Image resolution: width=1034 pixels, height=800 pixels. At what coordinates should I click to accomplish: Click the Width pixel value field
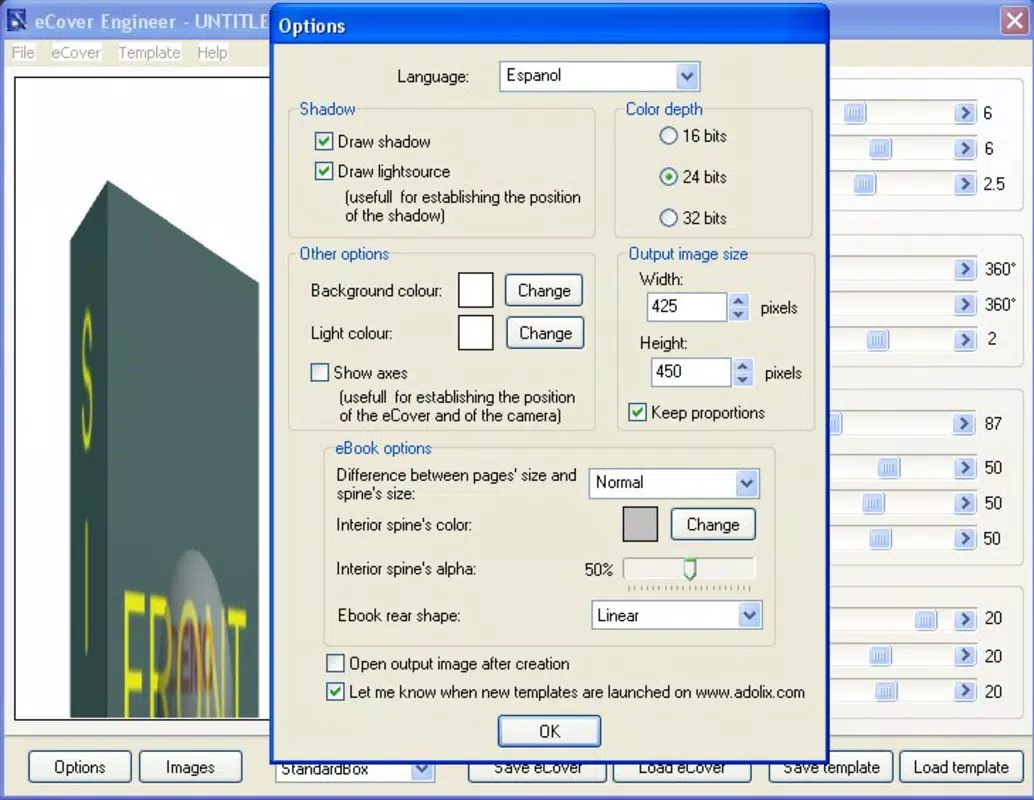(x=686, y=307)
